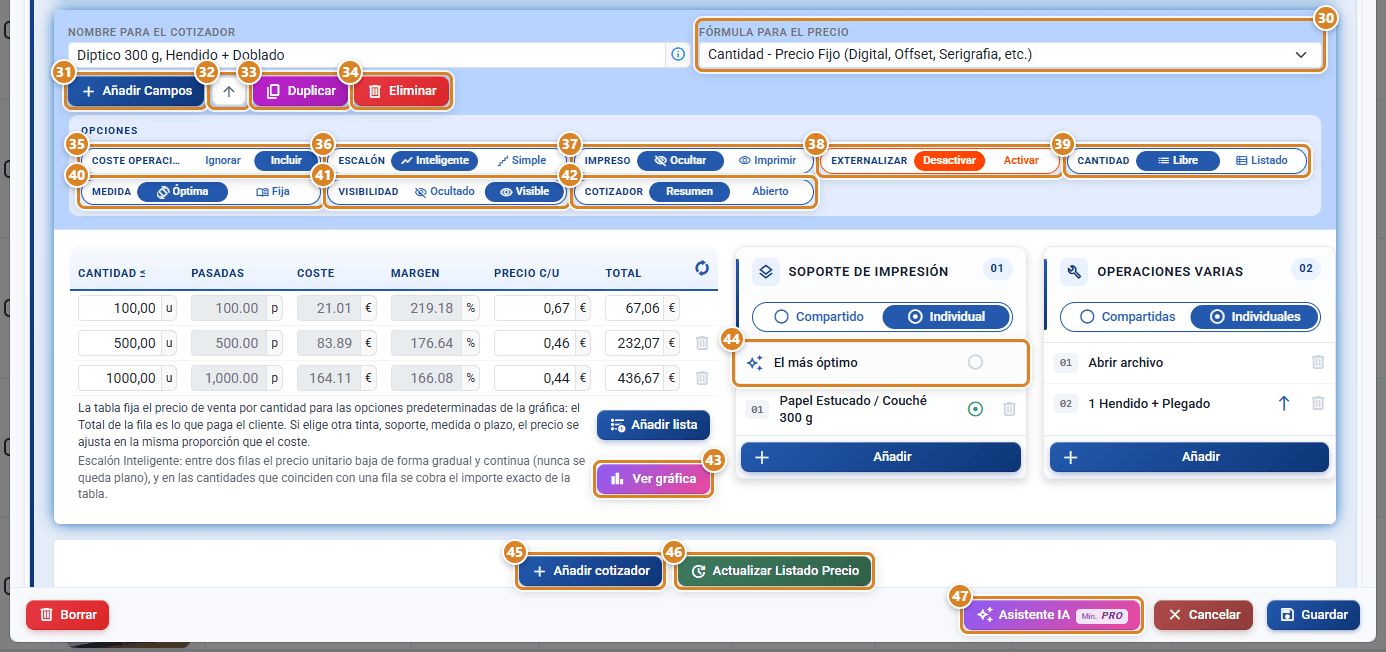Image resolution: width=1386 pixels, height=652 pixels.
Task: Click the Abrir archivo operation row
Action: click(x=1189, y=362)
